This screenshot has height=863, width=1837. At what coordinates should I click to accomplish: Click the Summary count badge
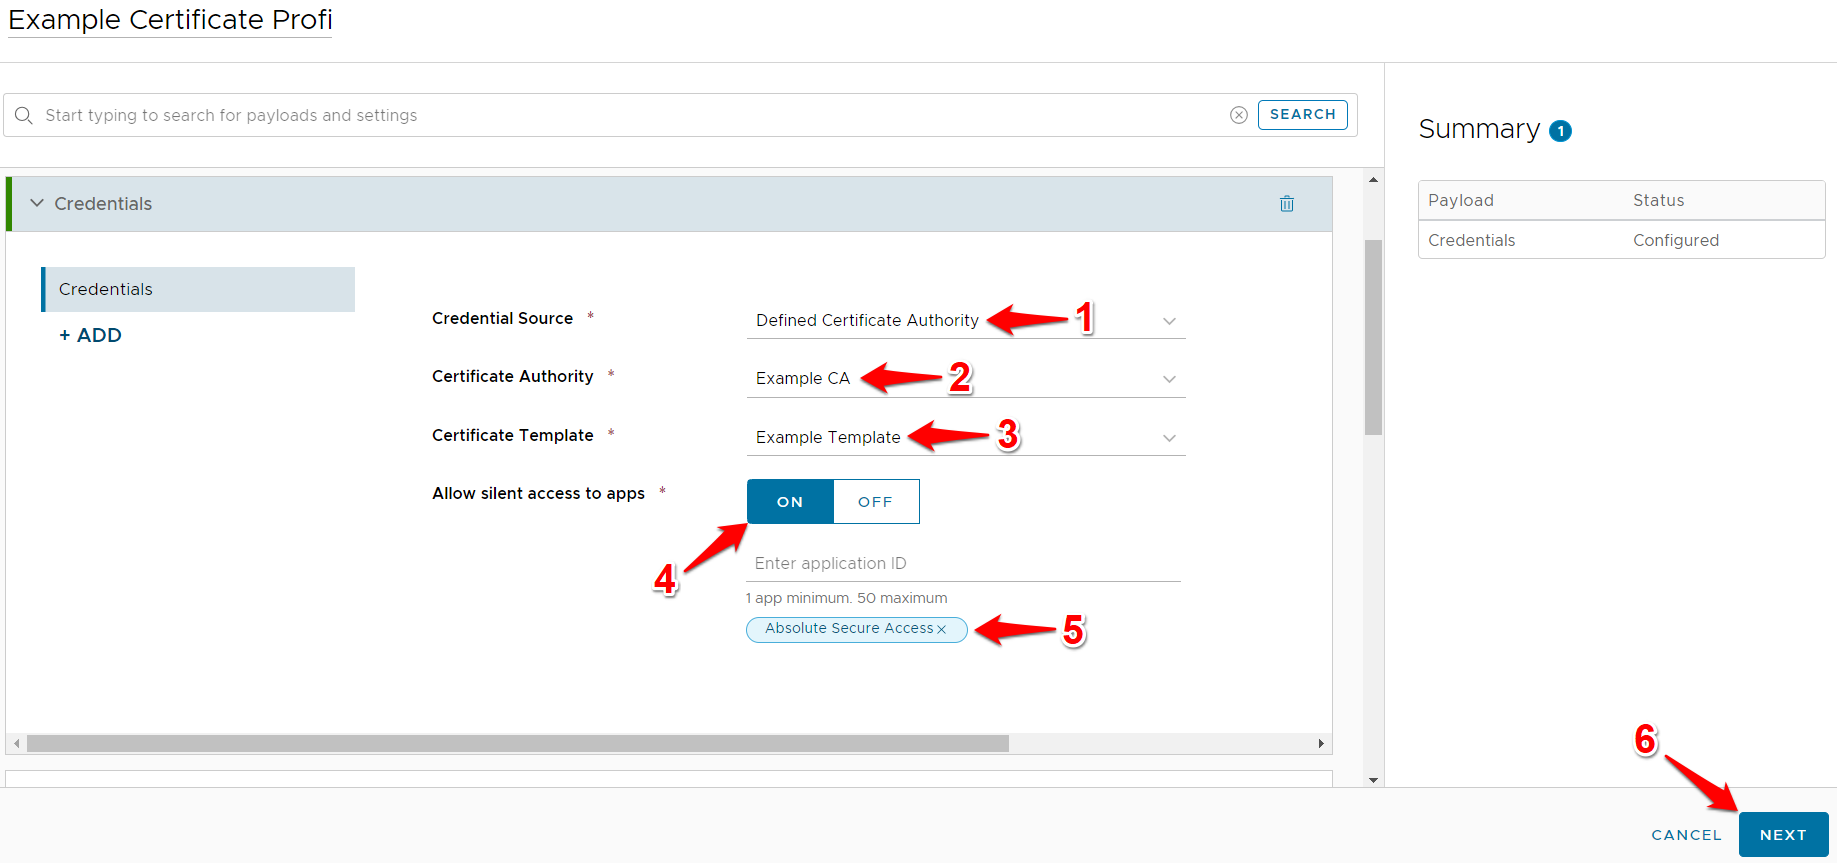[1560, 131]
